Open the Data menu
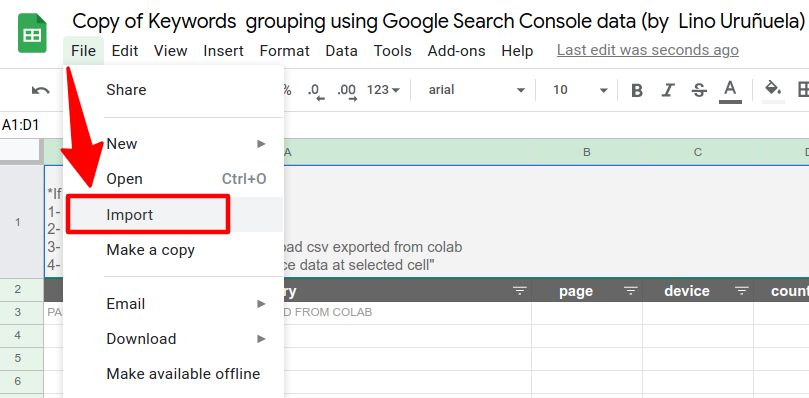The width and height of the screenshot is (809, 398). 342,51
